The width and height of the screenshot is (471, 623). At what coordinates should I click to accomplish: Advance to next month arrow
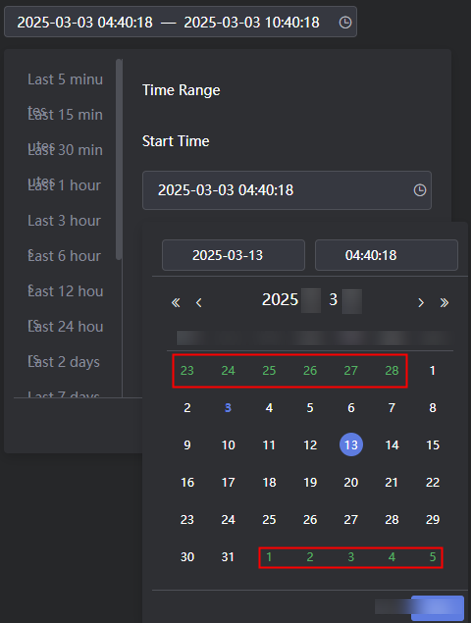421,303
